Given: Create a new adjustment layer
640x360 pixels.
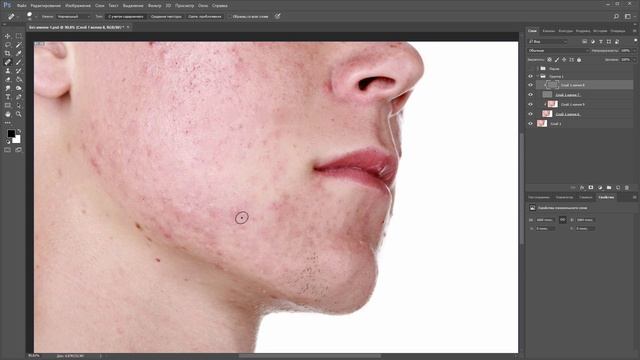Looking at the screenshot, I should (x=600, y=187).
